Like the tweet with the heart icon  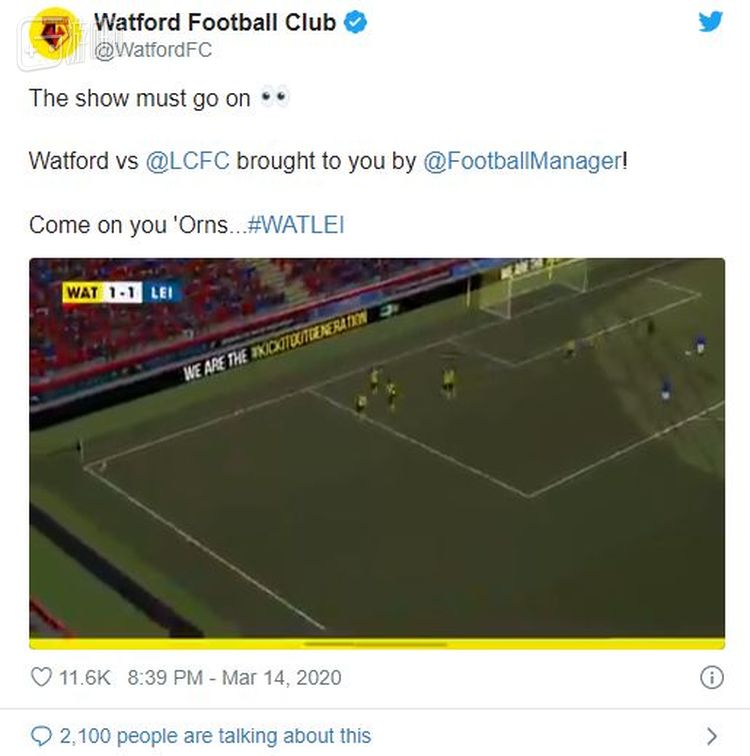[41, 677]
